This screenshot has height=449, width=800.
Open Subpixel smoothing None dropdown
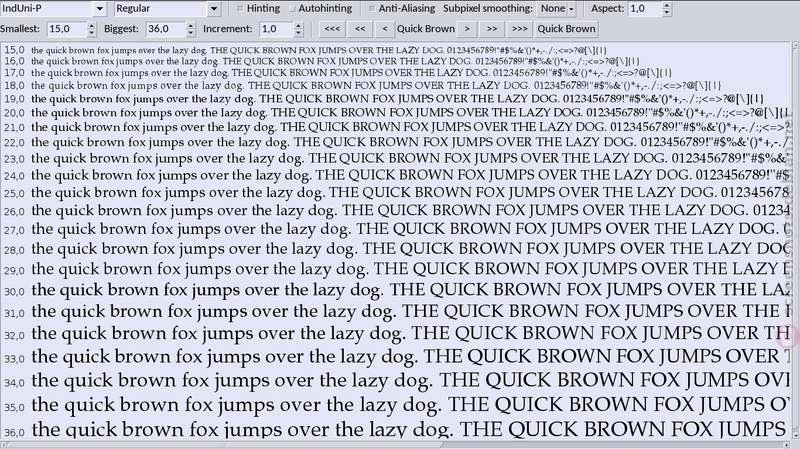tap(557, 9)
